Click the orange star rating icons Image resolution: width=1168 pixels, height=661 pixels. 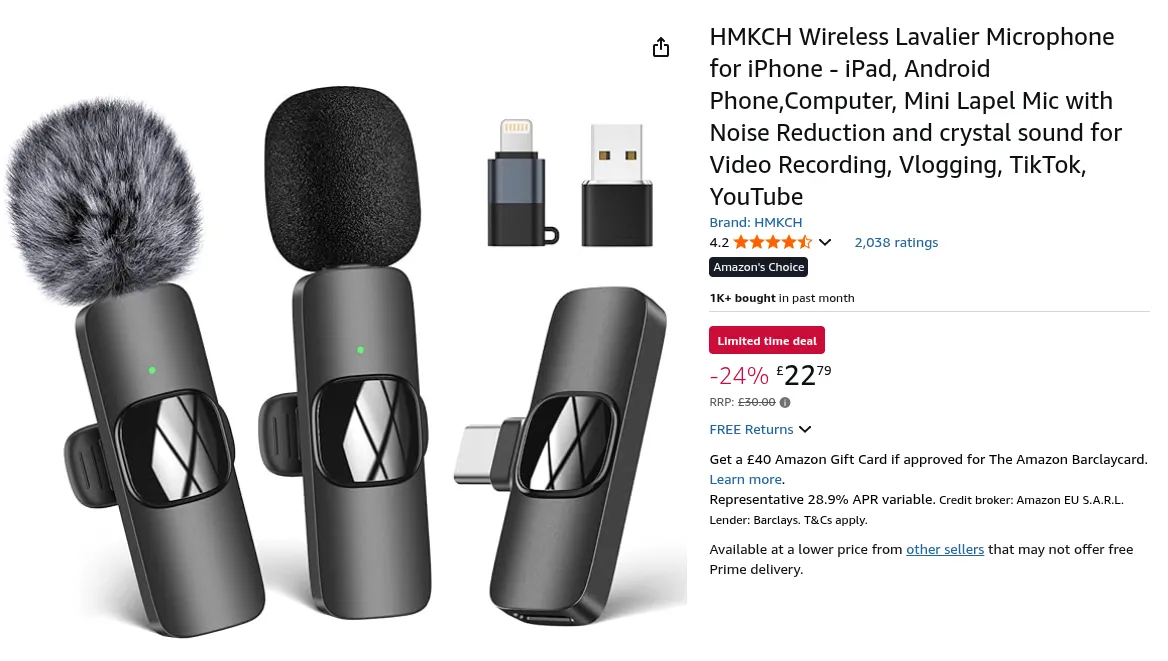point(772,242)
